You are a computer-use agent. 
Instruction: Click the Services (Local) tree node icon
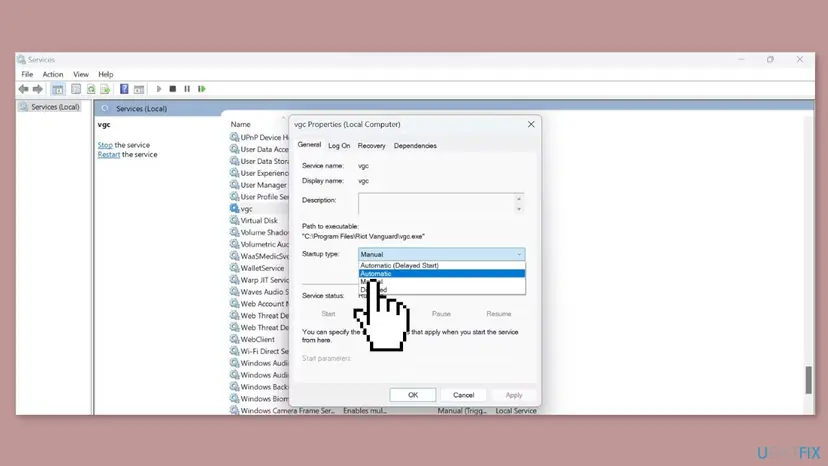[x=23, y=107]
